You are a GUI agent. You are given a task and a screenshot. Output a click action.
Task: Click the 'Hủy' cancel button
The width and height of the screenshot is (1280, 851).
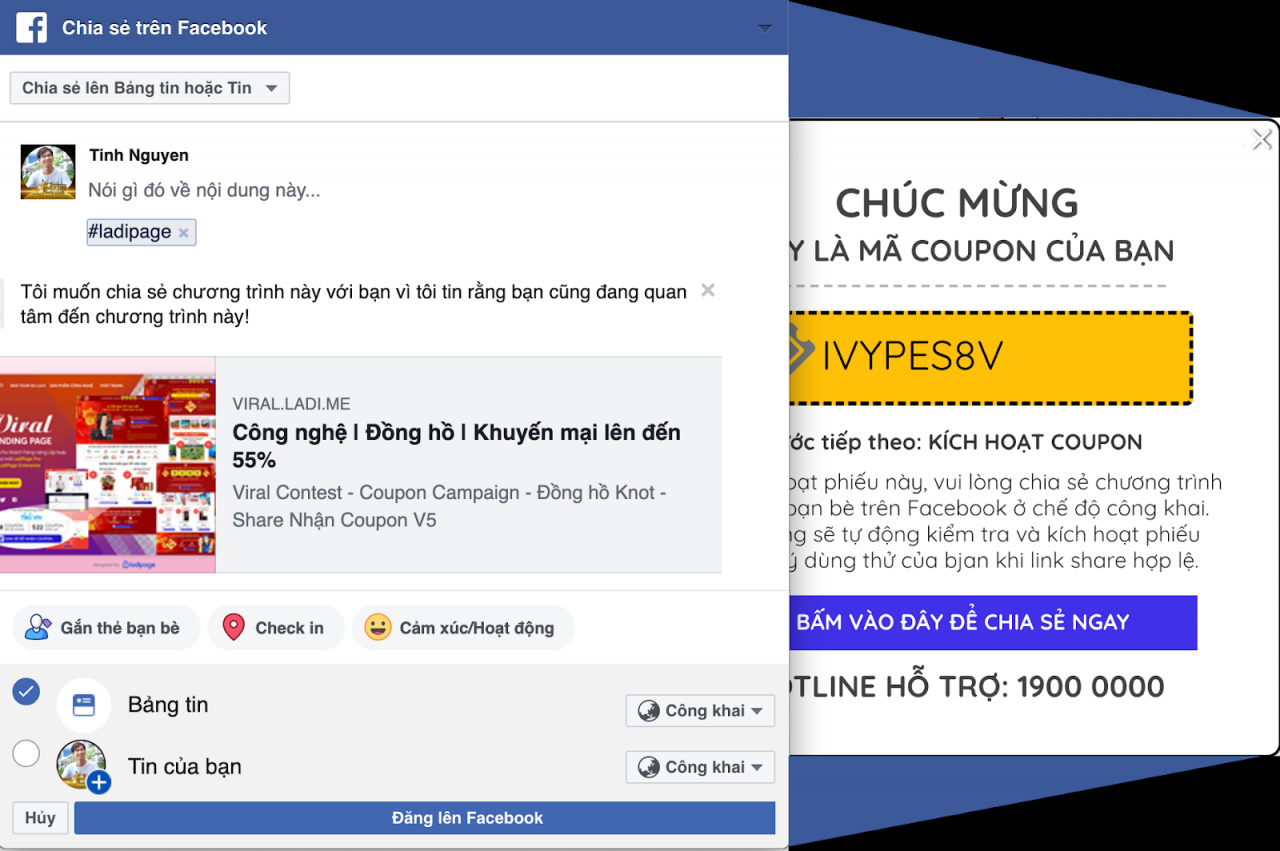[40, 818]
